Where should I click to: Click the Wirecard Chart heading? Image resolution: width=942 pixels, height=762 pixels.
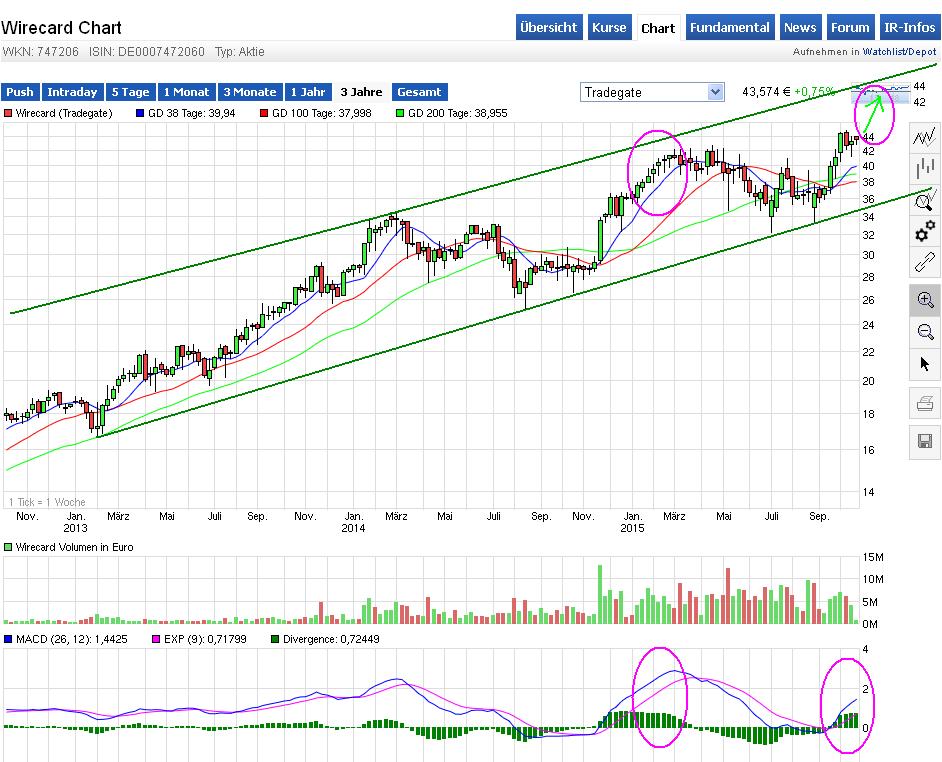pyautogui.click(x=61, y=28)
